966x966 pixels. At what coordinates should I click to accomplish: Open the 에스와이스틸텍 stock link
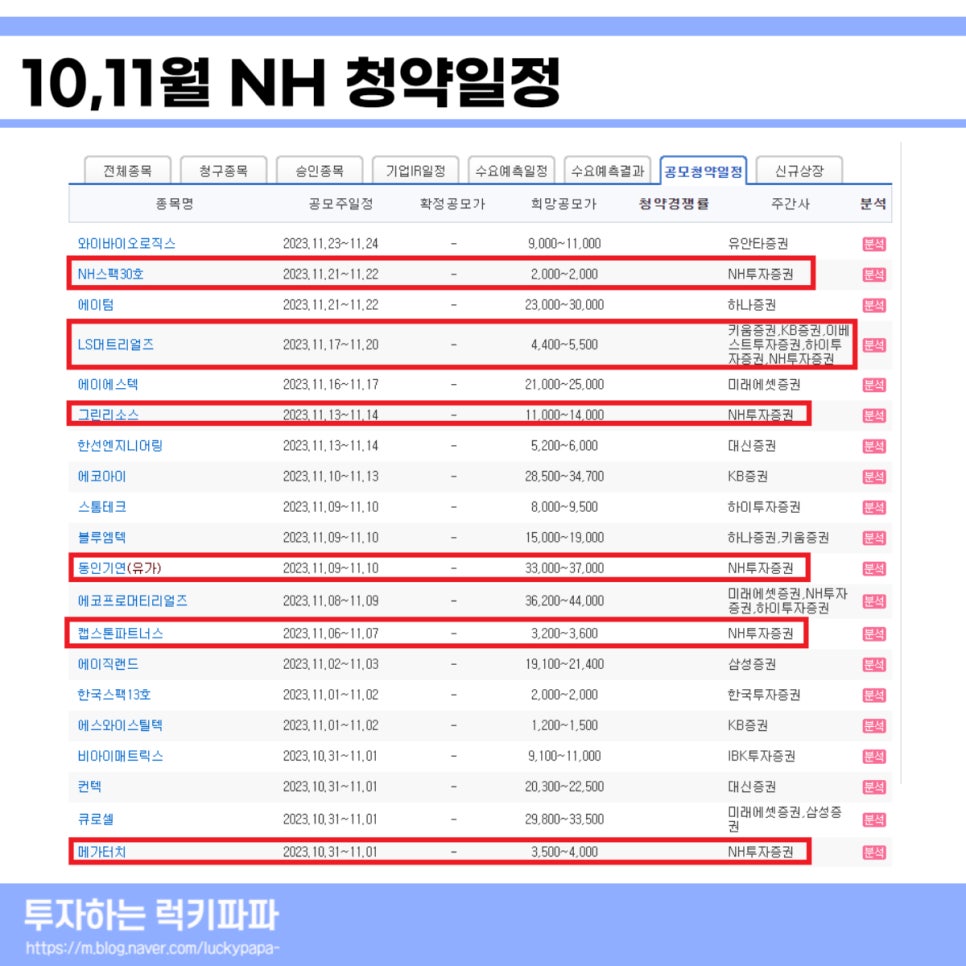(120, 725)
